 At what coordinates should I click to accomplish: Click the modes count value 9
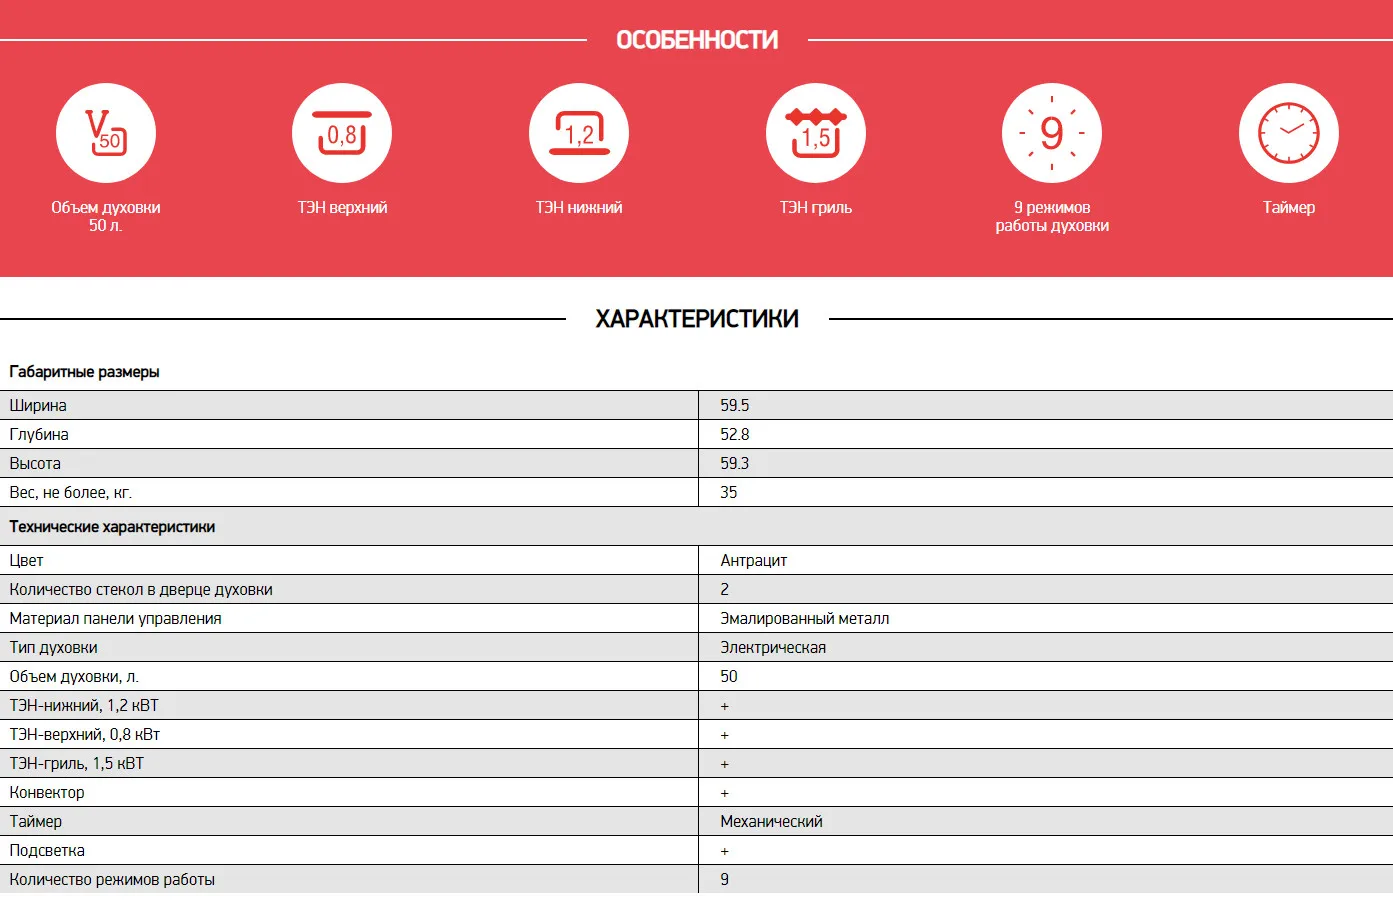(x=725, y=879)
